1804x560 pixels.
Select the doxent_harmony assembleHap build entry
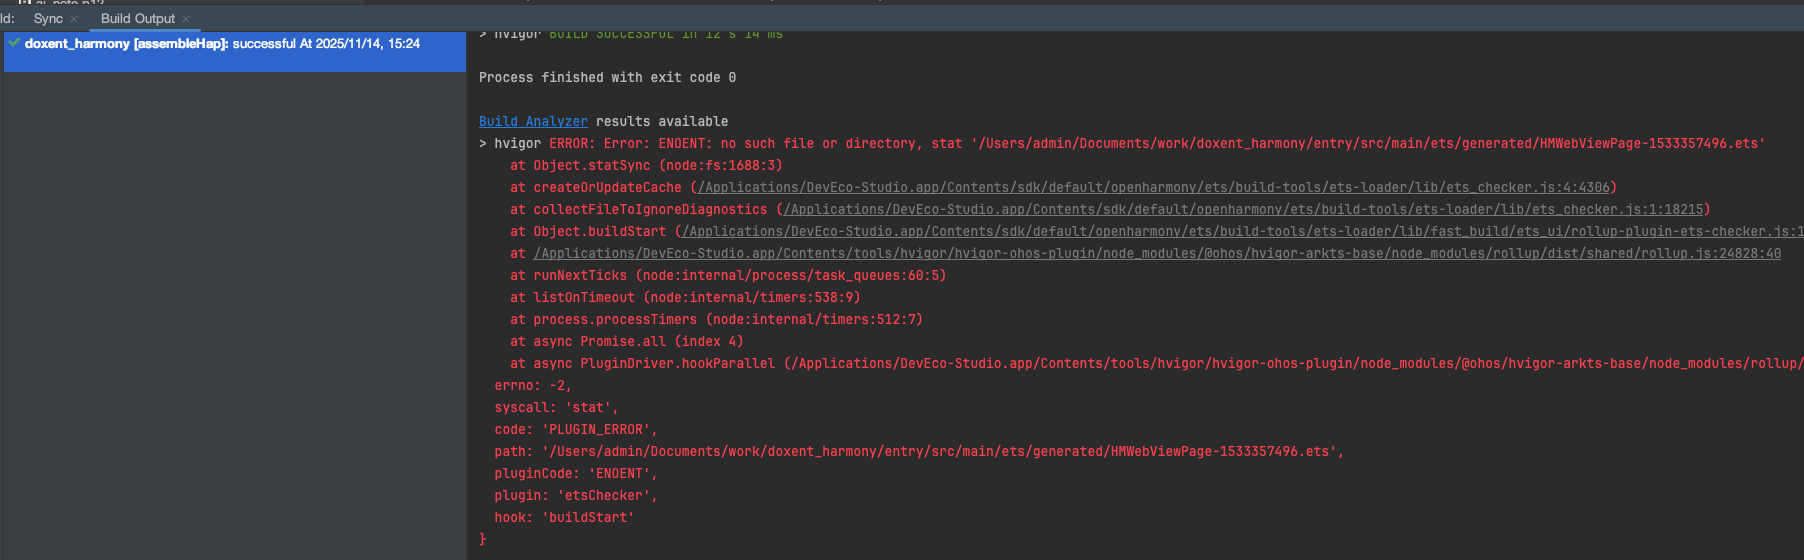222,44
